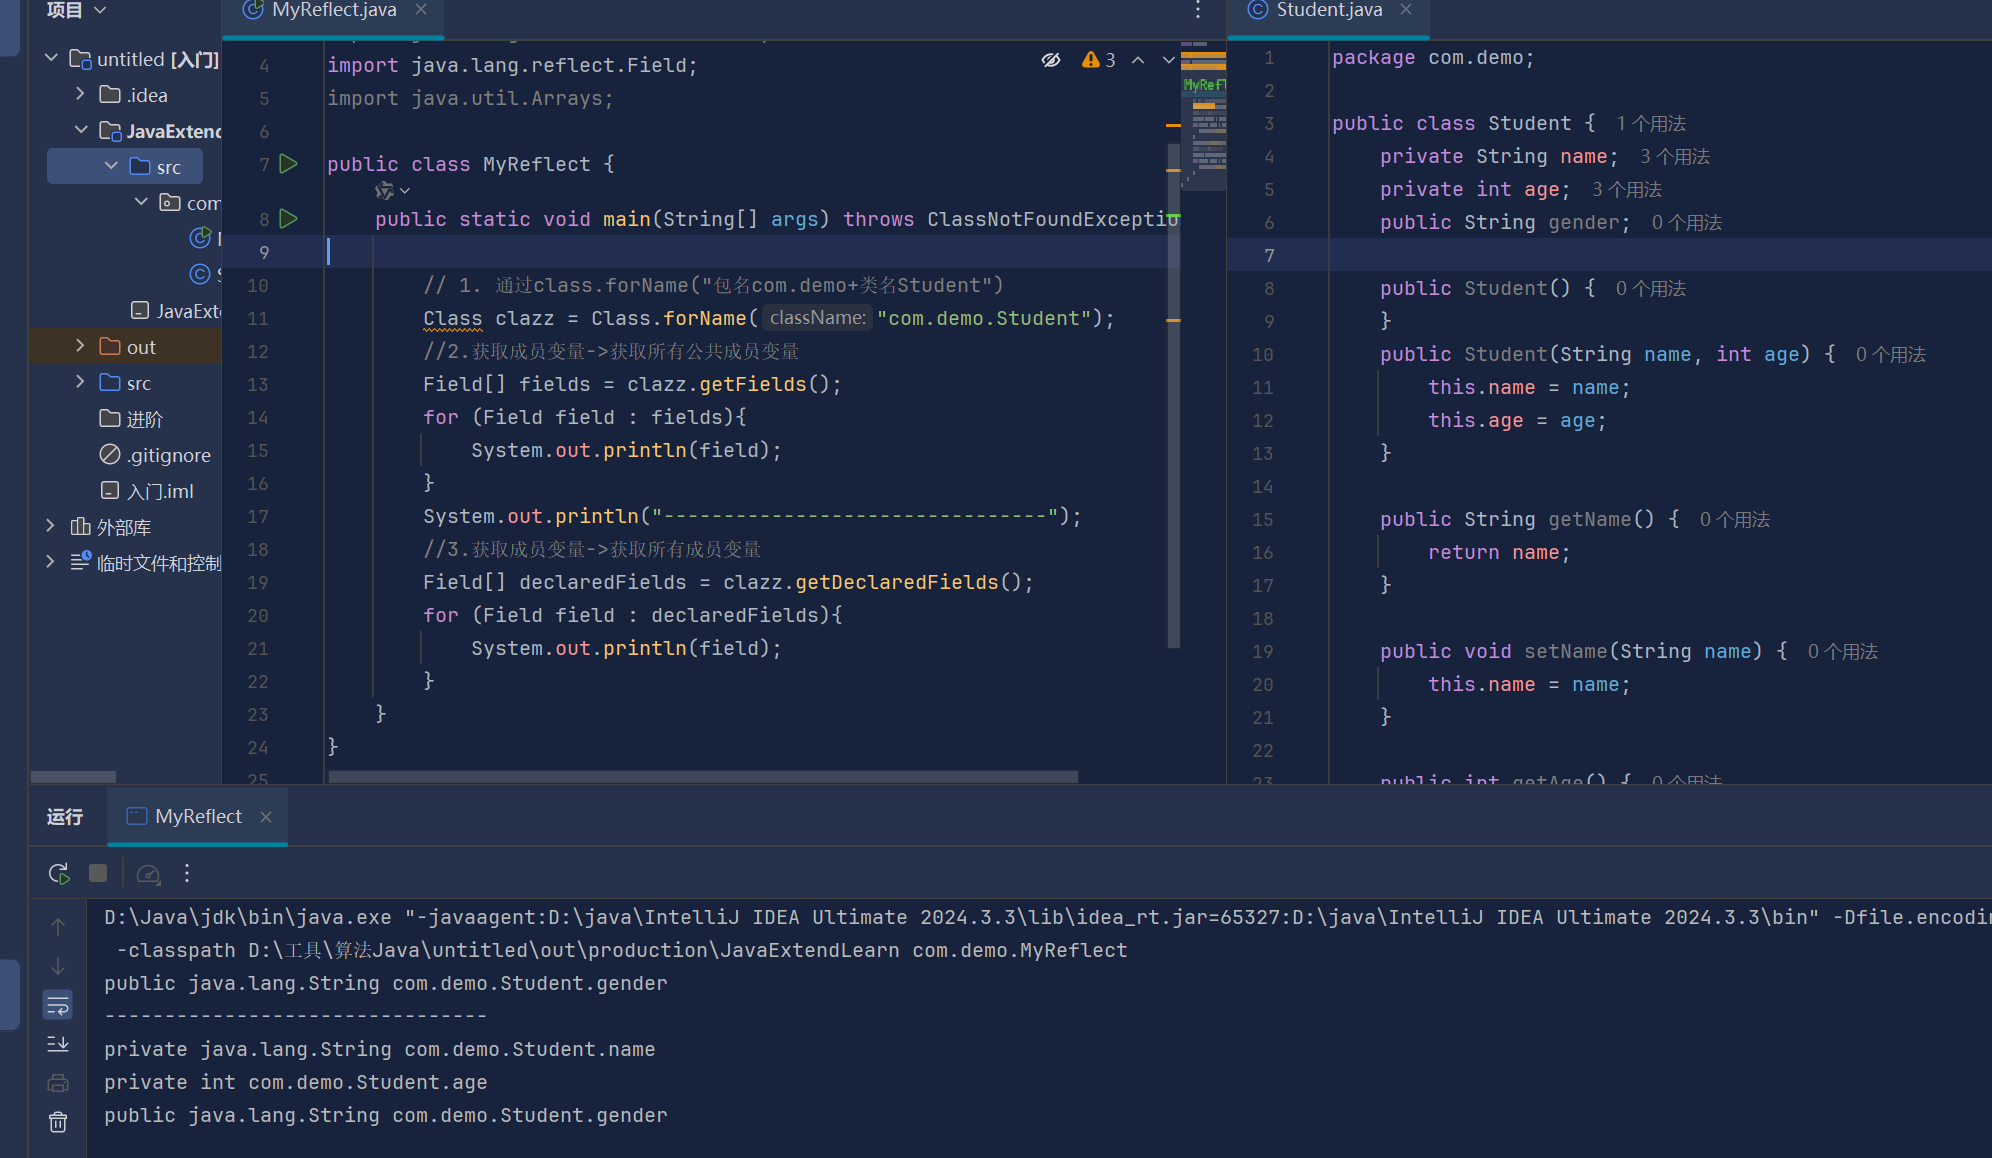Go to previous highlighted error arrow
This screenshot has width=1992, height=1158.
1138,60
